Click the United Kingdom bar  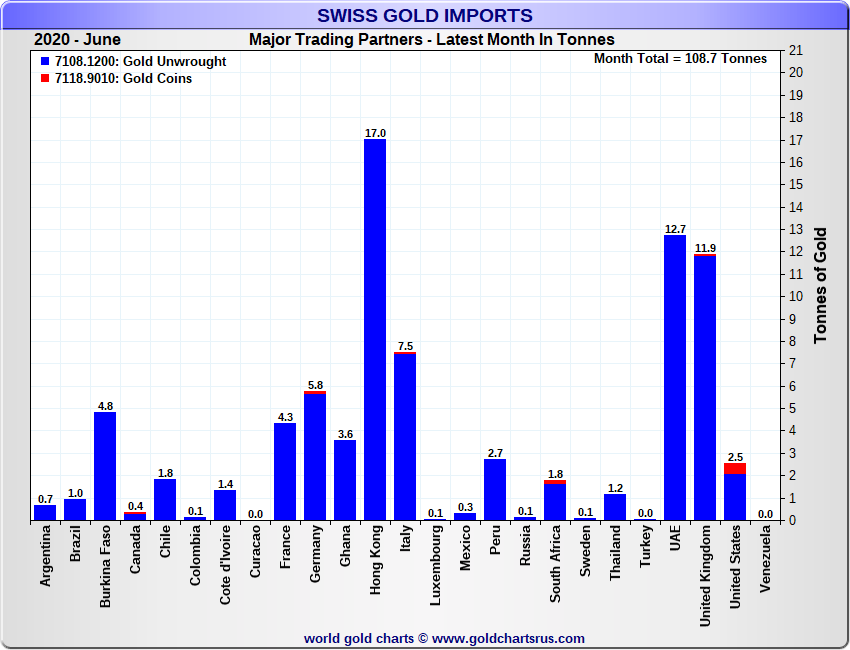point(705,388)
